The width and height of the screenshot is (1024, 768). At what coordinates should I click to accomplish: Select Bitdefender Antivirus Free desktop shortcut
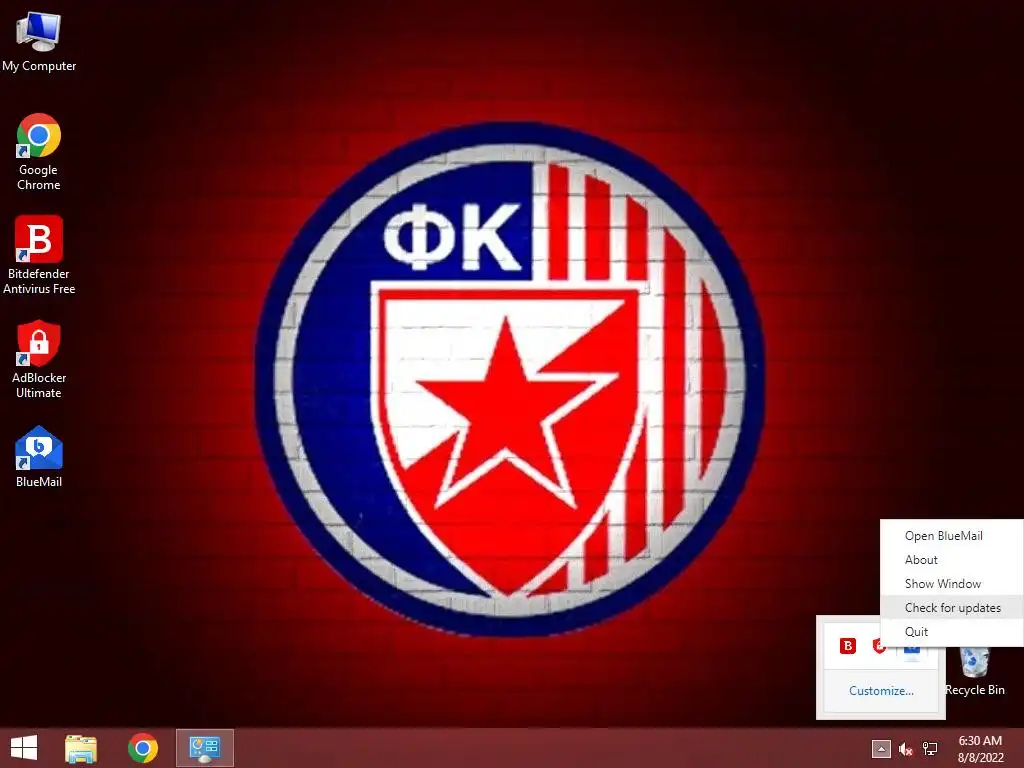pyautogui.click(x=39, y=255)
